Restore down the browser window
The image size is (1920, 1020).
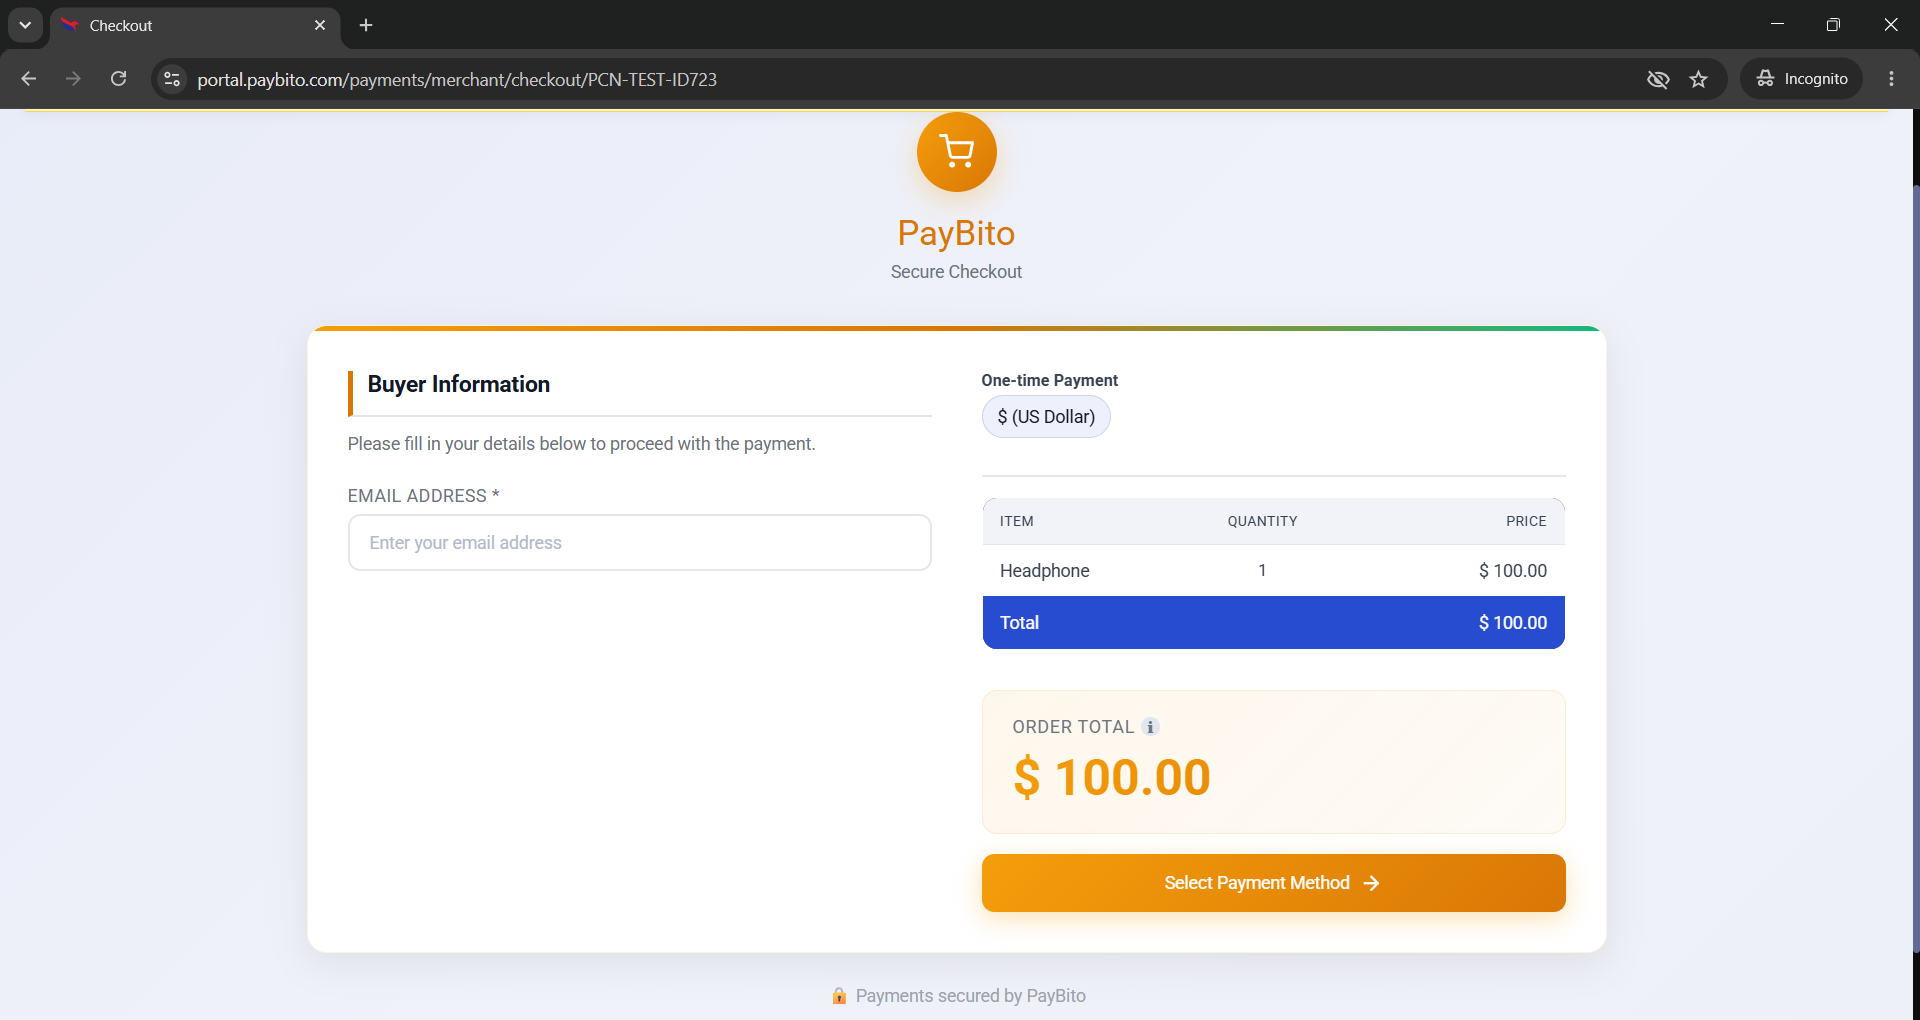click(1833, 24)
